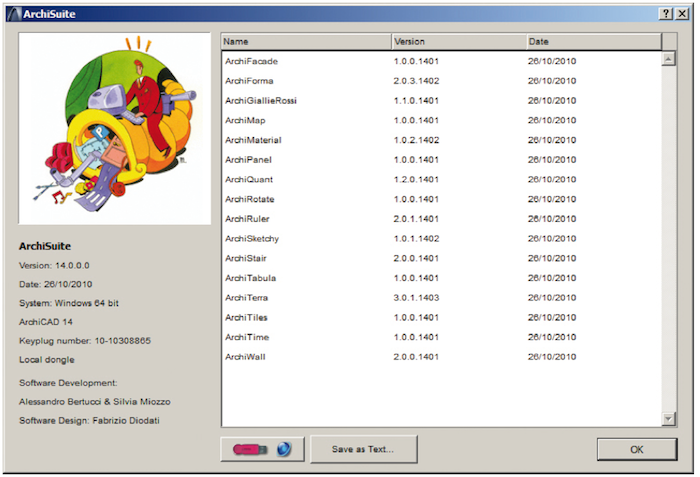
Task: Select the ArchiStair row
Action: pyautogui.click(x=441, y=258)
